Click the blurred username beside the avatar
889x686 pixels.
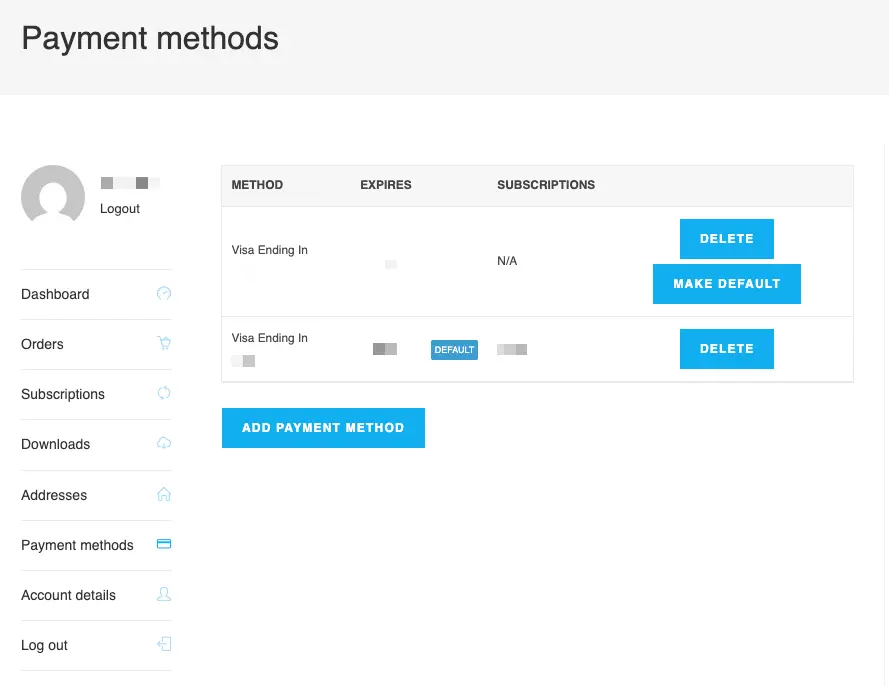pos(130,183)
